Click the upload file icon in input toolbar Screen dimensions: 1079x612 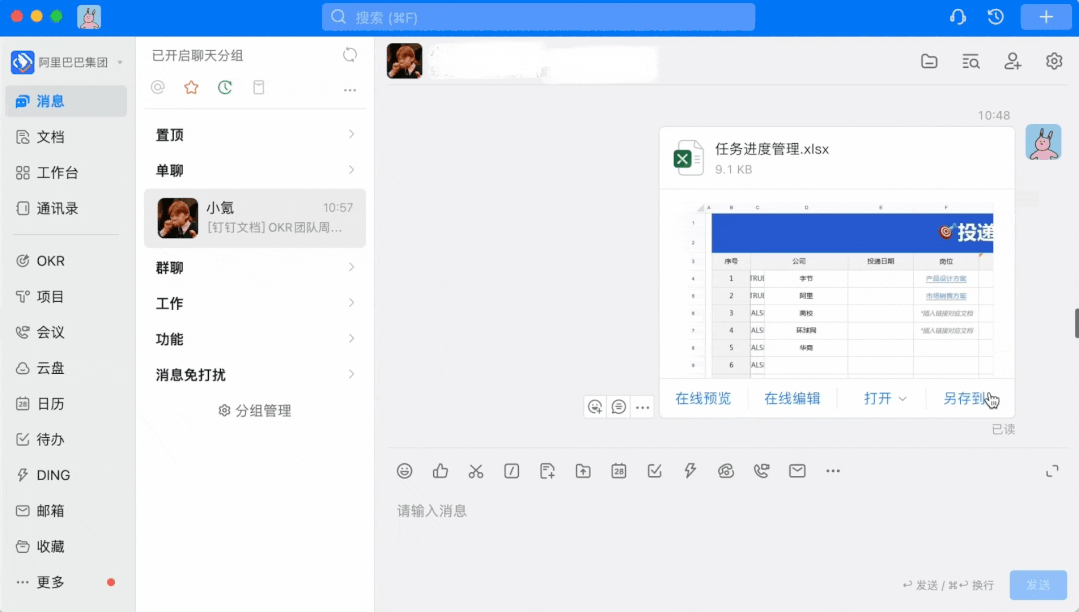pos(583,471)
